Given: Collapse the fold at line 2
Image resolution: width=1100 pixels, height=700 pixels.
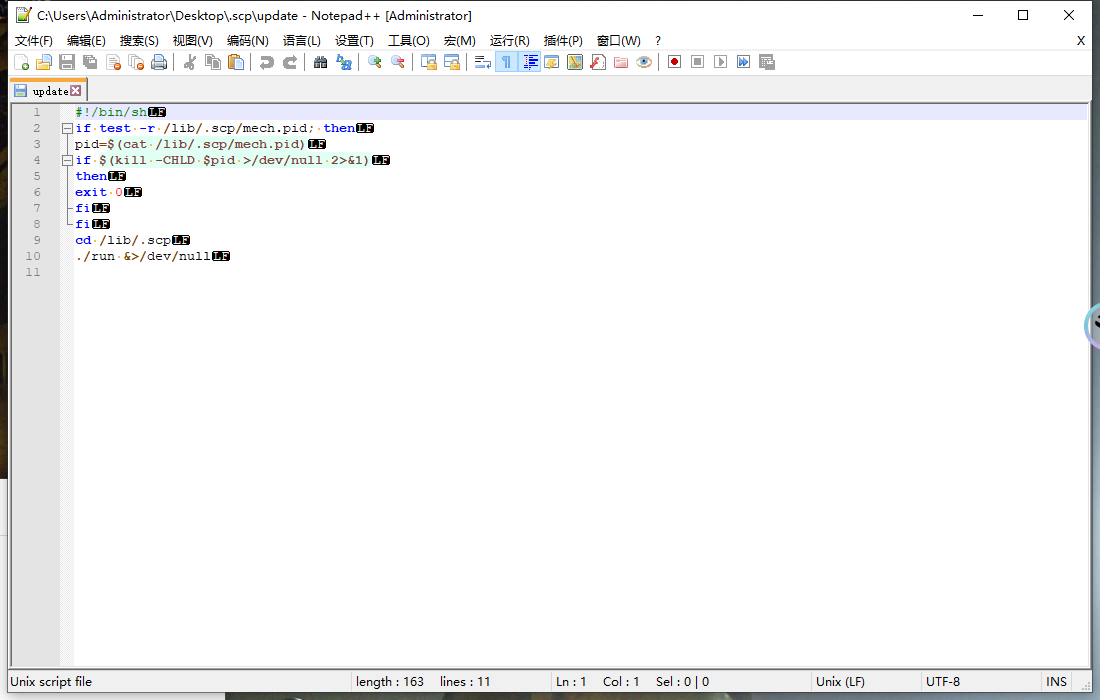Looking at the screenshot, I should point(67,128).
